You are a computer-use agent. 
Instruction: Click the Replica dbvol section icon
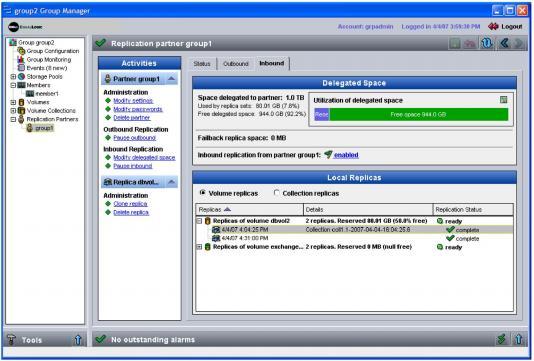[x=108, y=182]
